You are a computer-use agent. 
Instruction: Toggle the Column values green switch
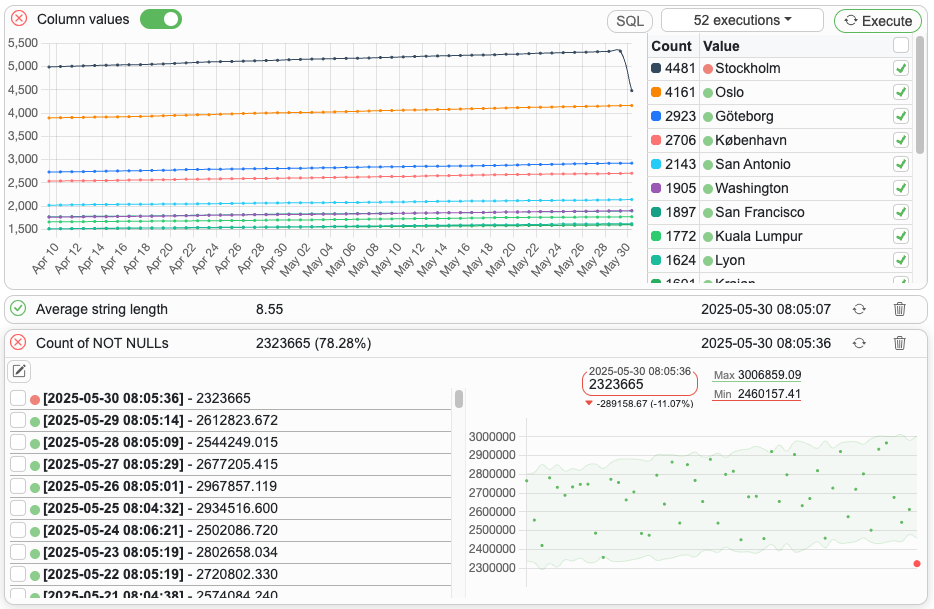tap(161, 19)
